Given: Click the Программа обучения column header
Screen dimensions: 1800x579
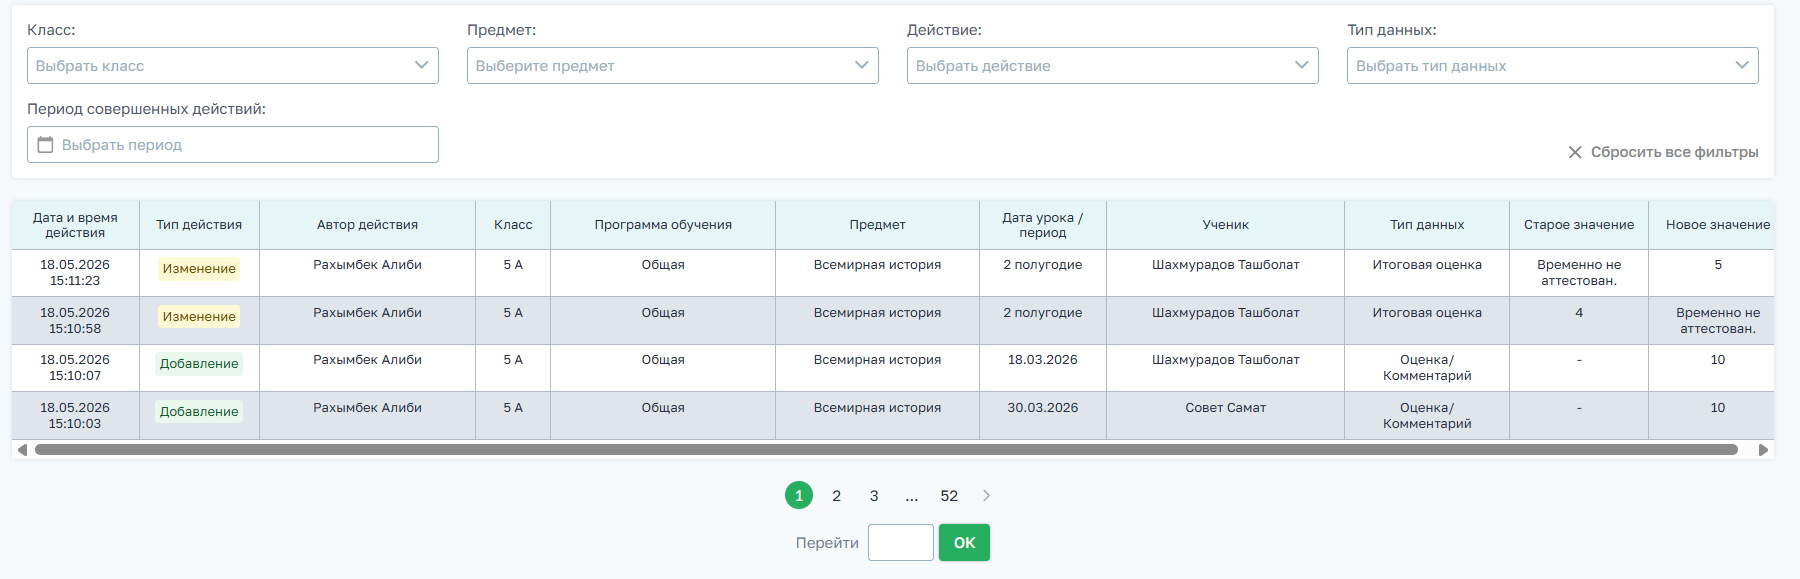Looking at the screenshot, I should coord(663,225).
